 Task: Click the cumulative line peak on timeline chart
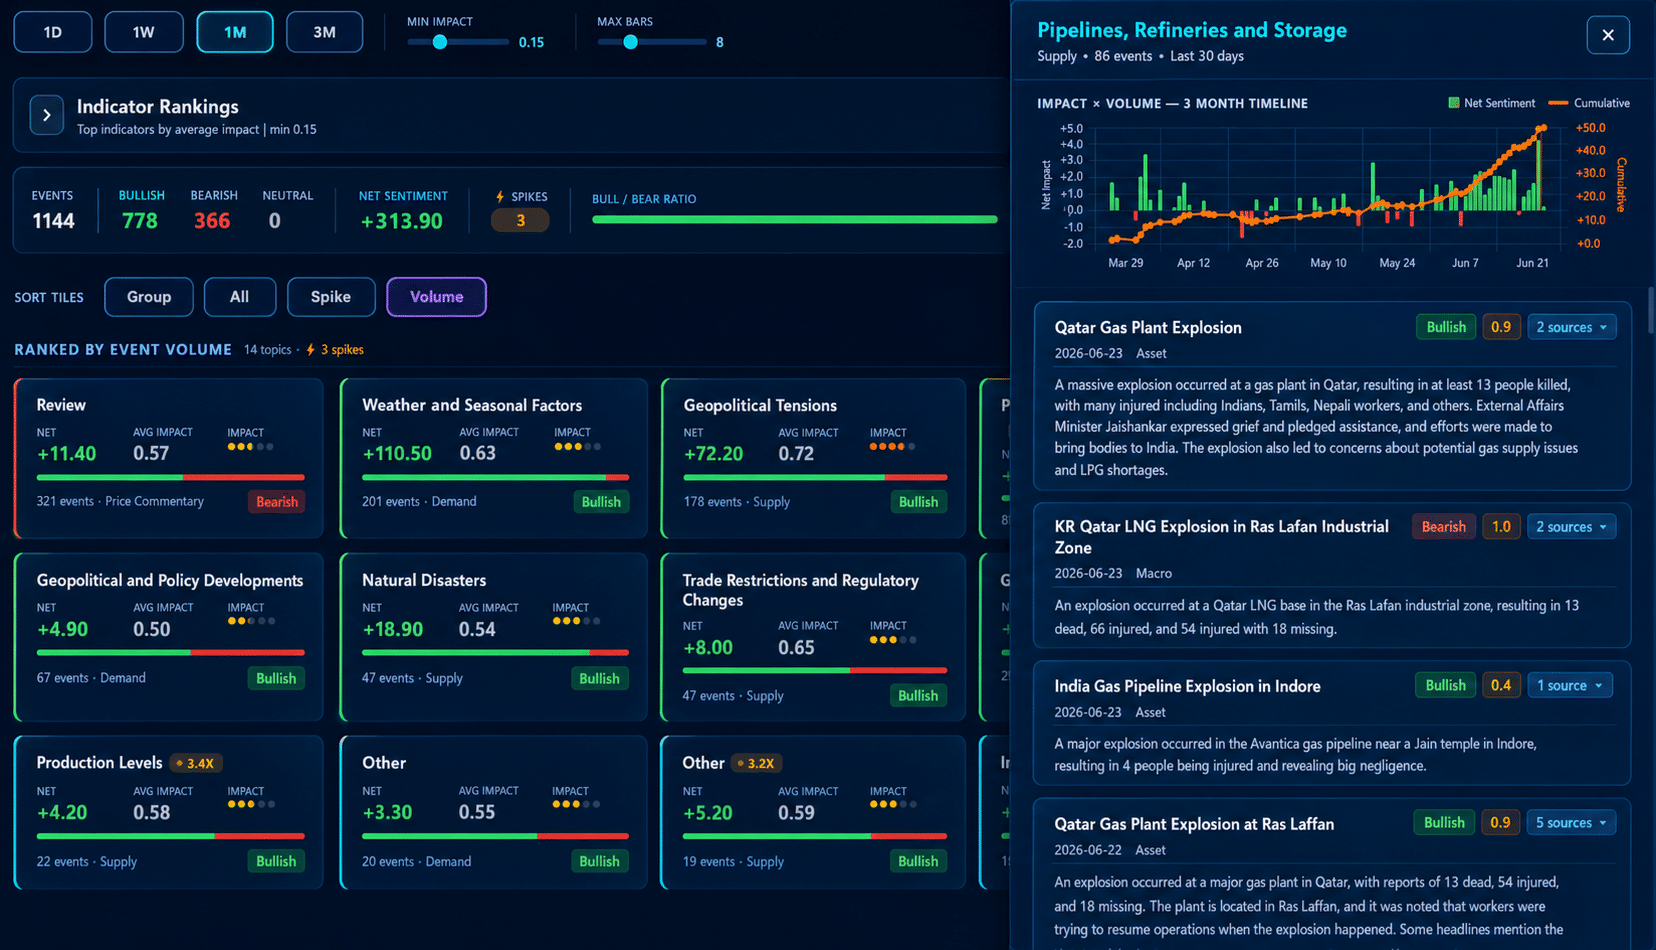coord(1543,128)
